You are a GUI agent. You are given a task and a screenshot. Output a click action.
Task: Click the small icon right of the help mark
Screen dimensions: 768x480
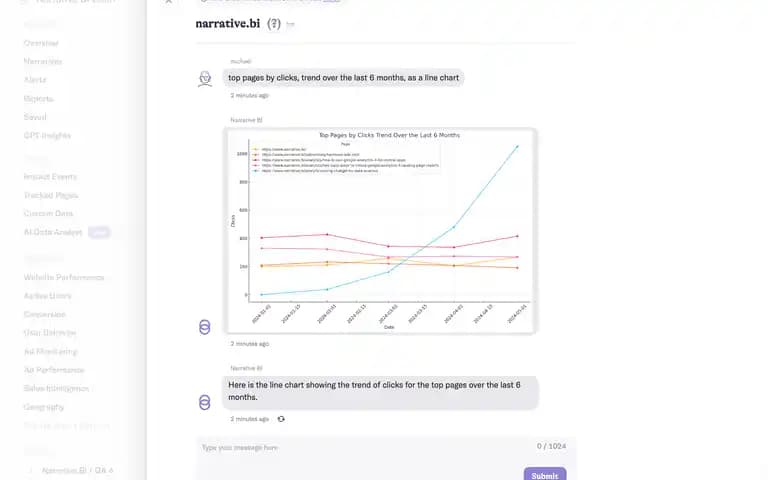[290, 24]
